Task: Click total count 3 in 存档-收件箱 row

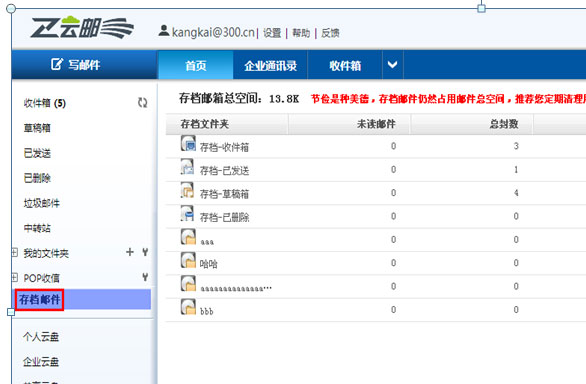Action: coord(516,146)
